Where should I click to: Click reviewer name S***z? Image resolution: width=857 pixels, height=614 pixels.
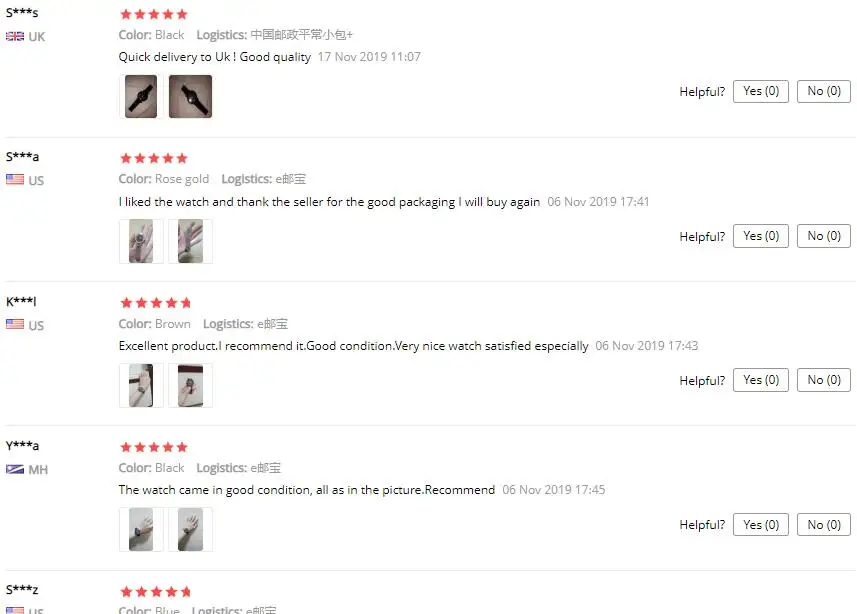pyautogui.click(x=22, y=589)
